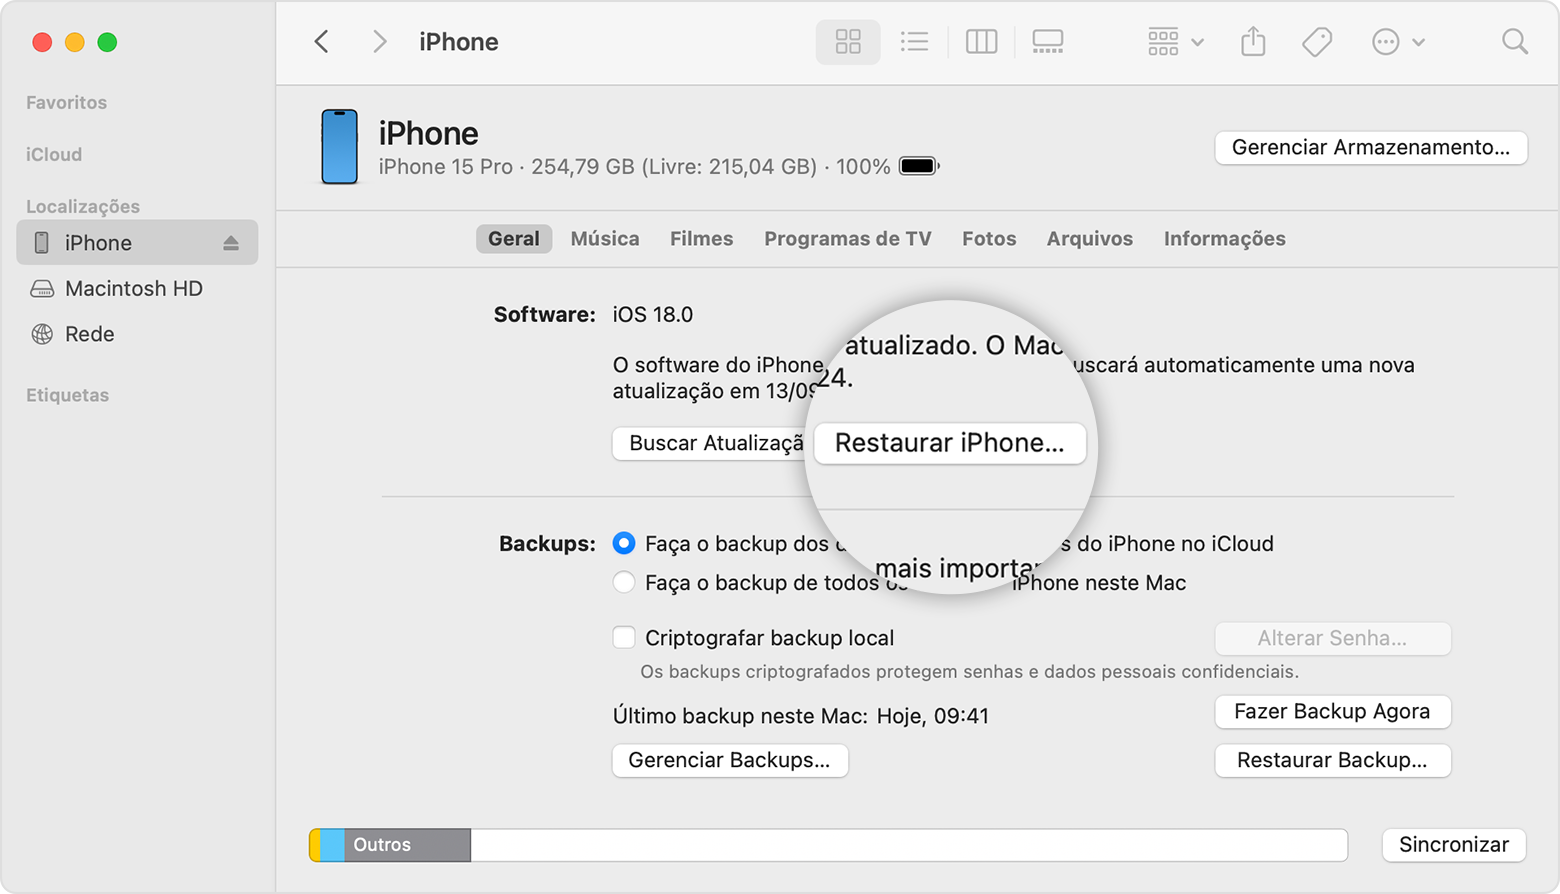The height and width of the screenshot is (894, 1560).
Task: Select iPhone in the sidebar
Action: tap(137, 243)
